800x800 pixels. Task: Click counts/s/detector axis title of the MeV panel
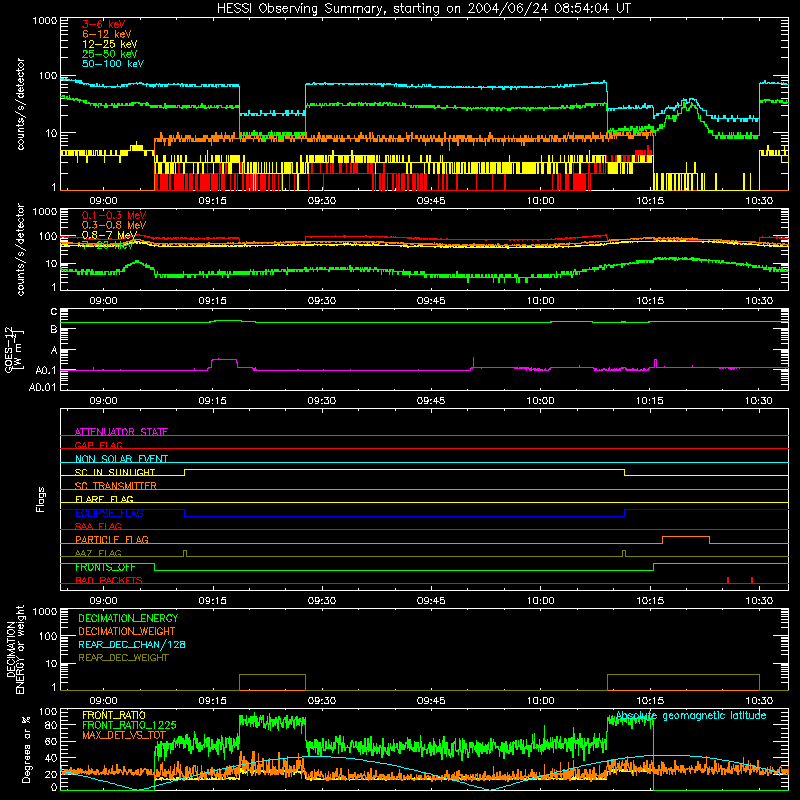coord(20,249)
